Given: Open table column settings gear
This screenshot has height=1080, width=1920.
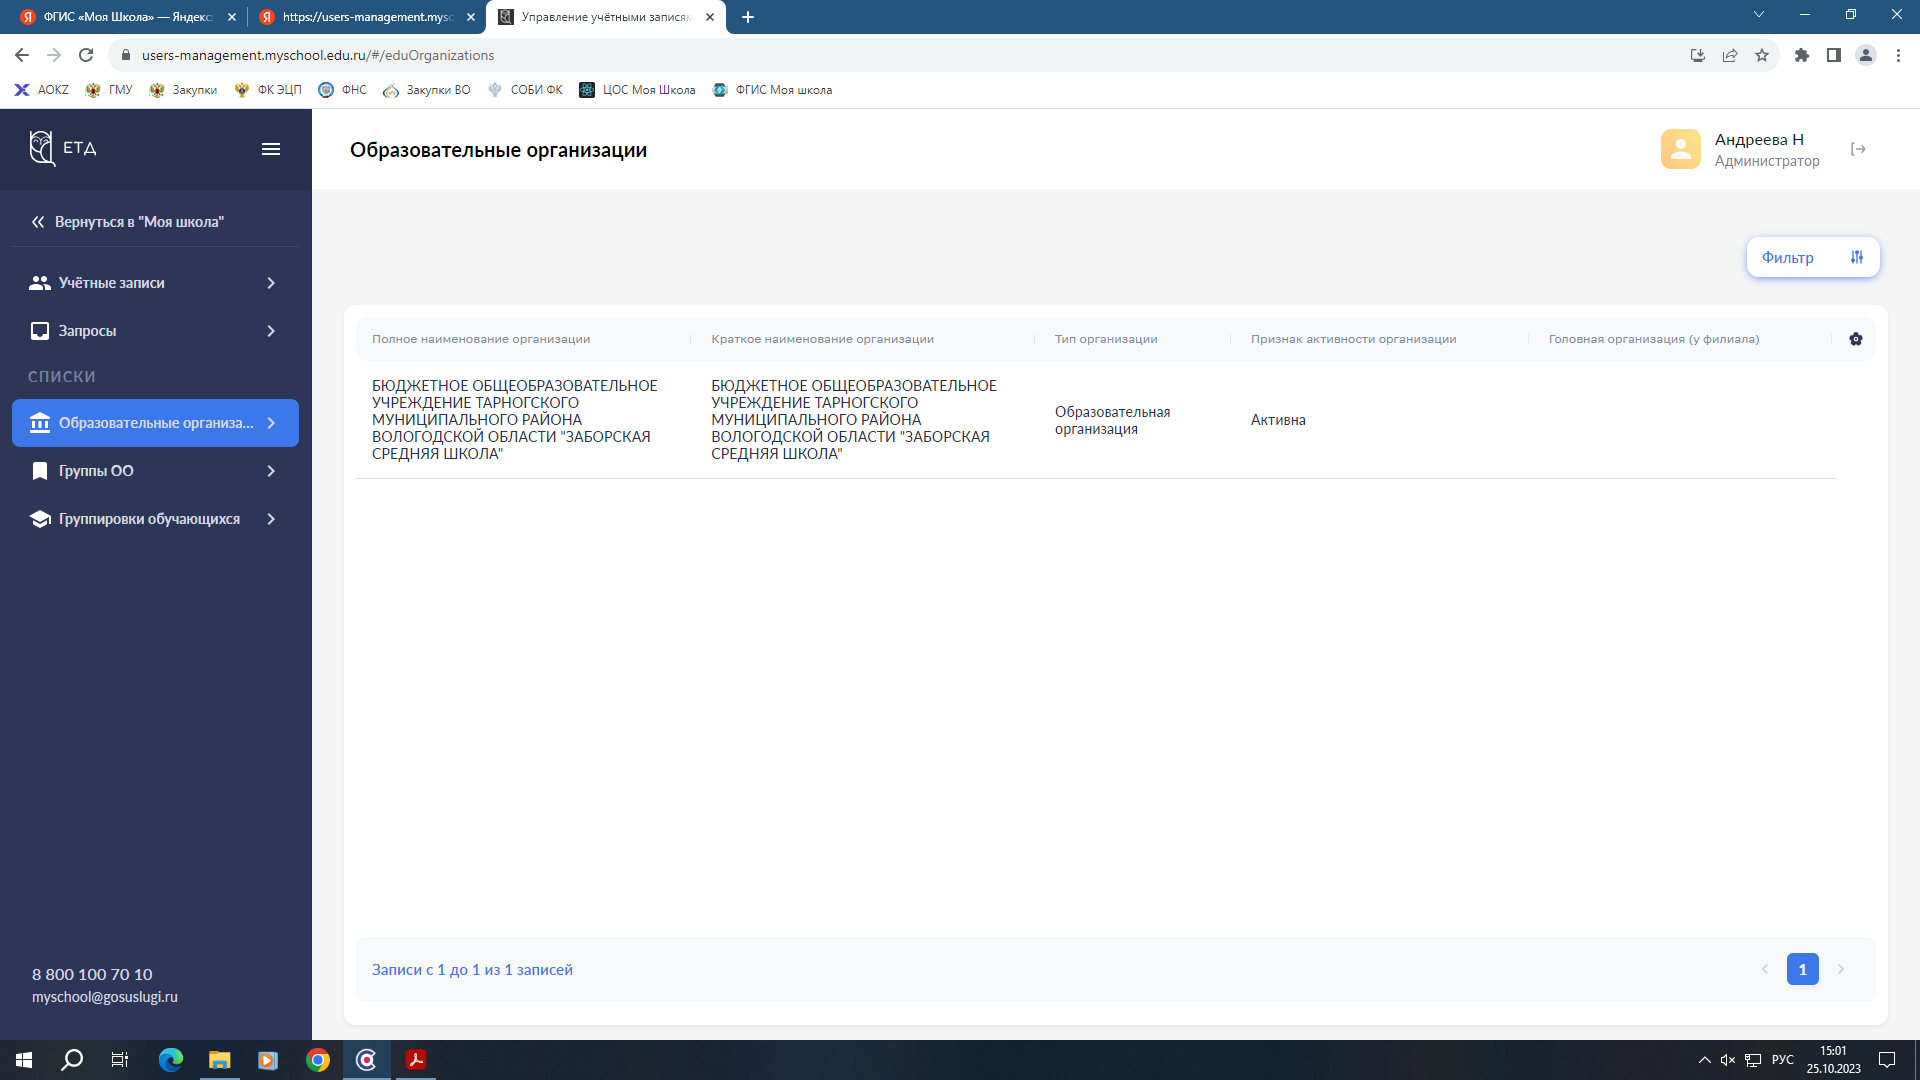Looking at the screenshot, I should [x=1856, y=339].
